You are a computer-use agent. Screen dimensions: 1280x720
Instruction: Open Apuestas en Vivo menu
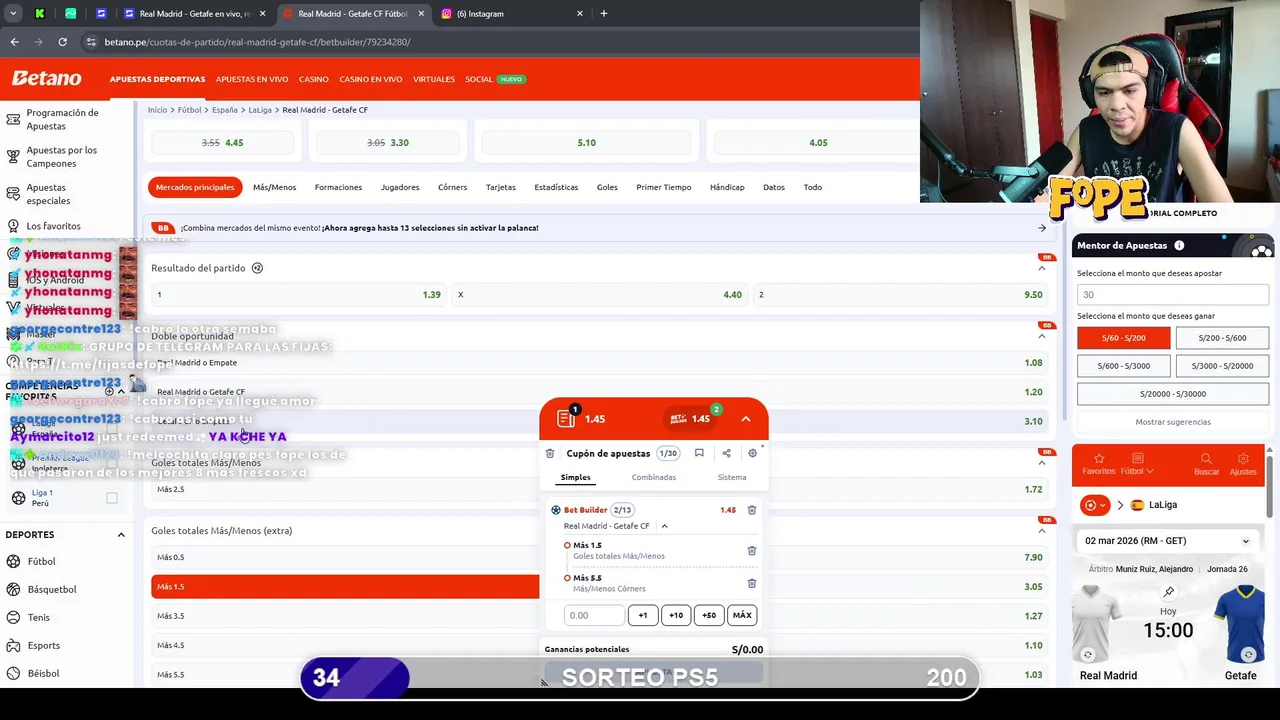pyautogui.click(x=252, y=79)
